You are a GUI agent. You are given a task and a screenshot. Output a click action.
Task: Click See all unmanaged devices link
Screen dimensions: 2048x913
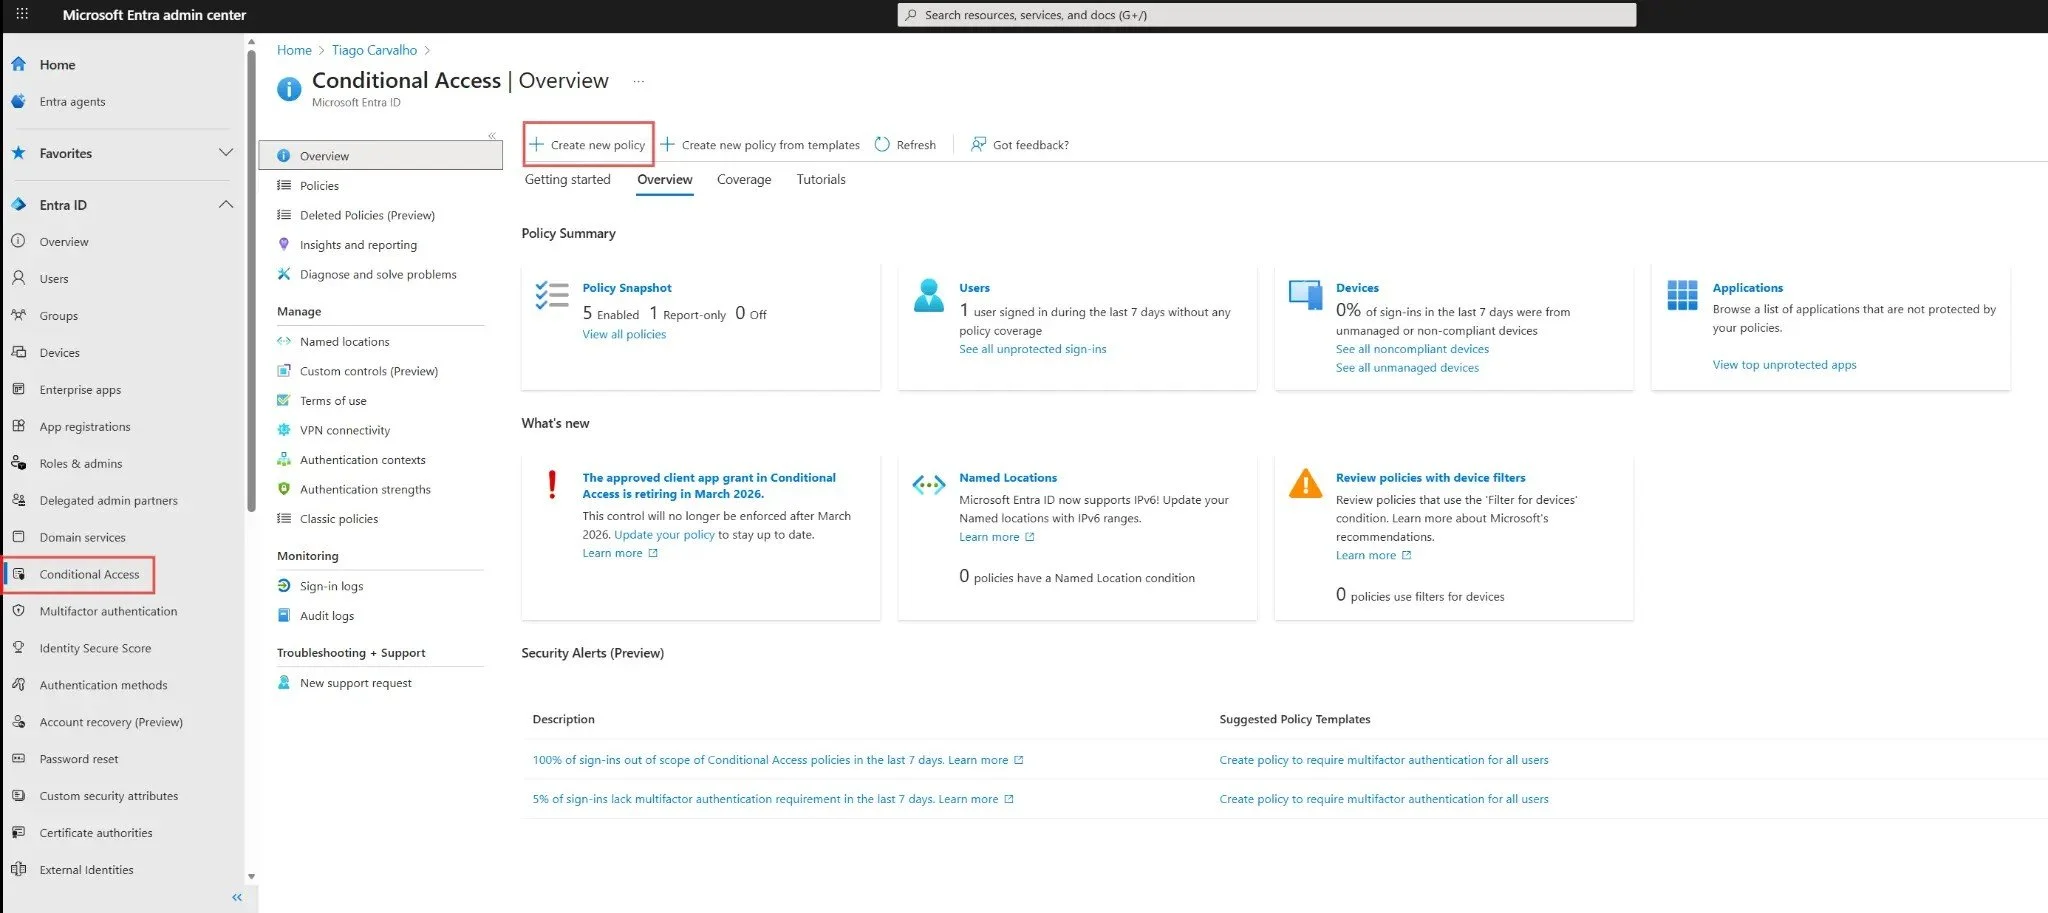pyautogui.click(x=1407, y=367)
